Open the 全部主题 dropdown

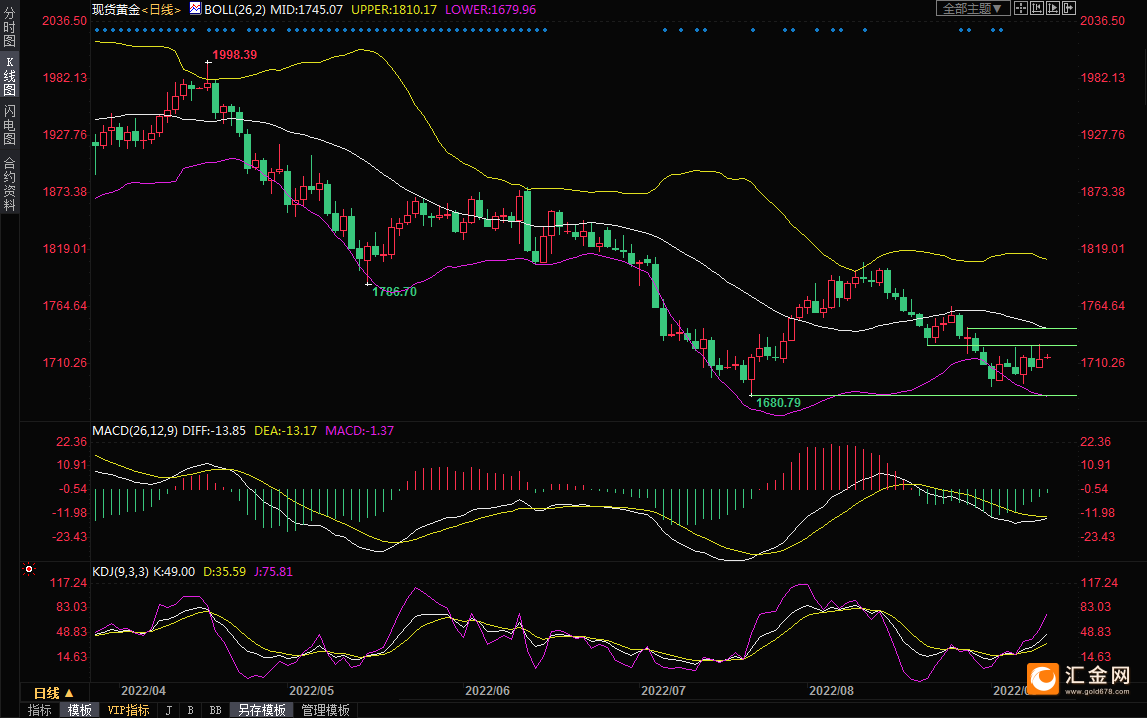[x=971, y=8]
